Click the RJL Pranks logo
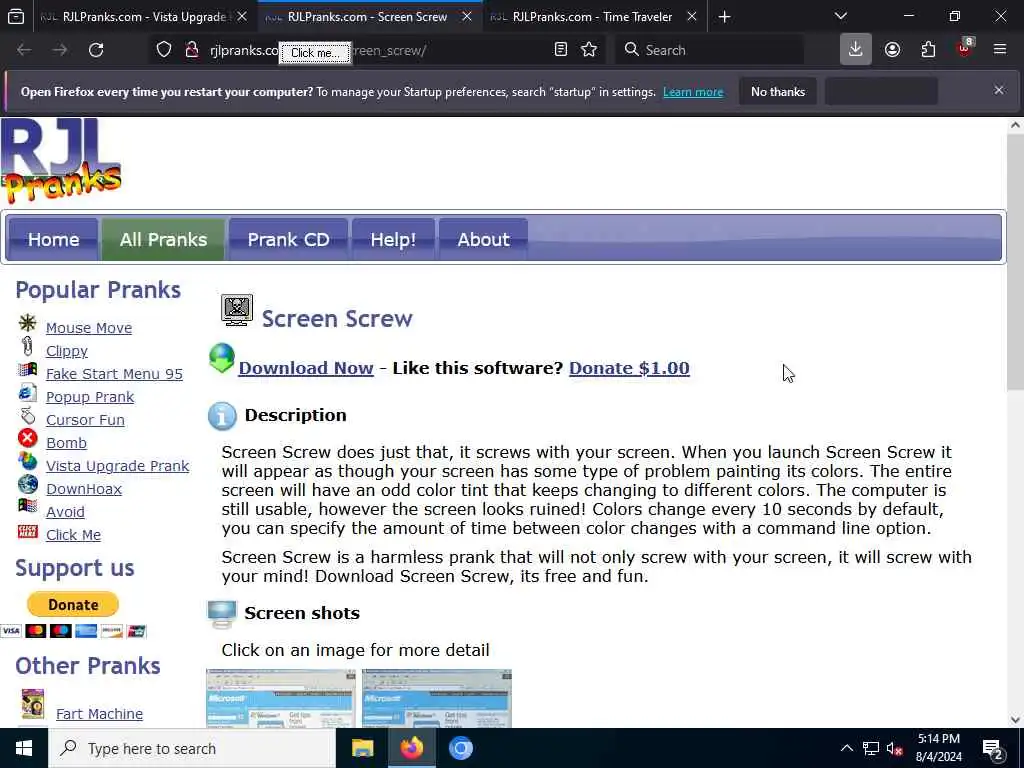 click(61, 161)
